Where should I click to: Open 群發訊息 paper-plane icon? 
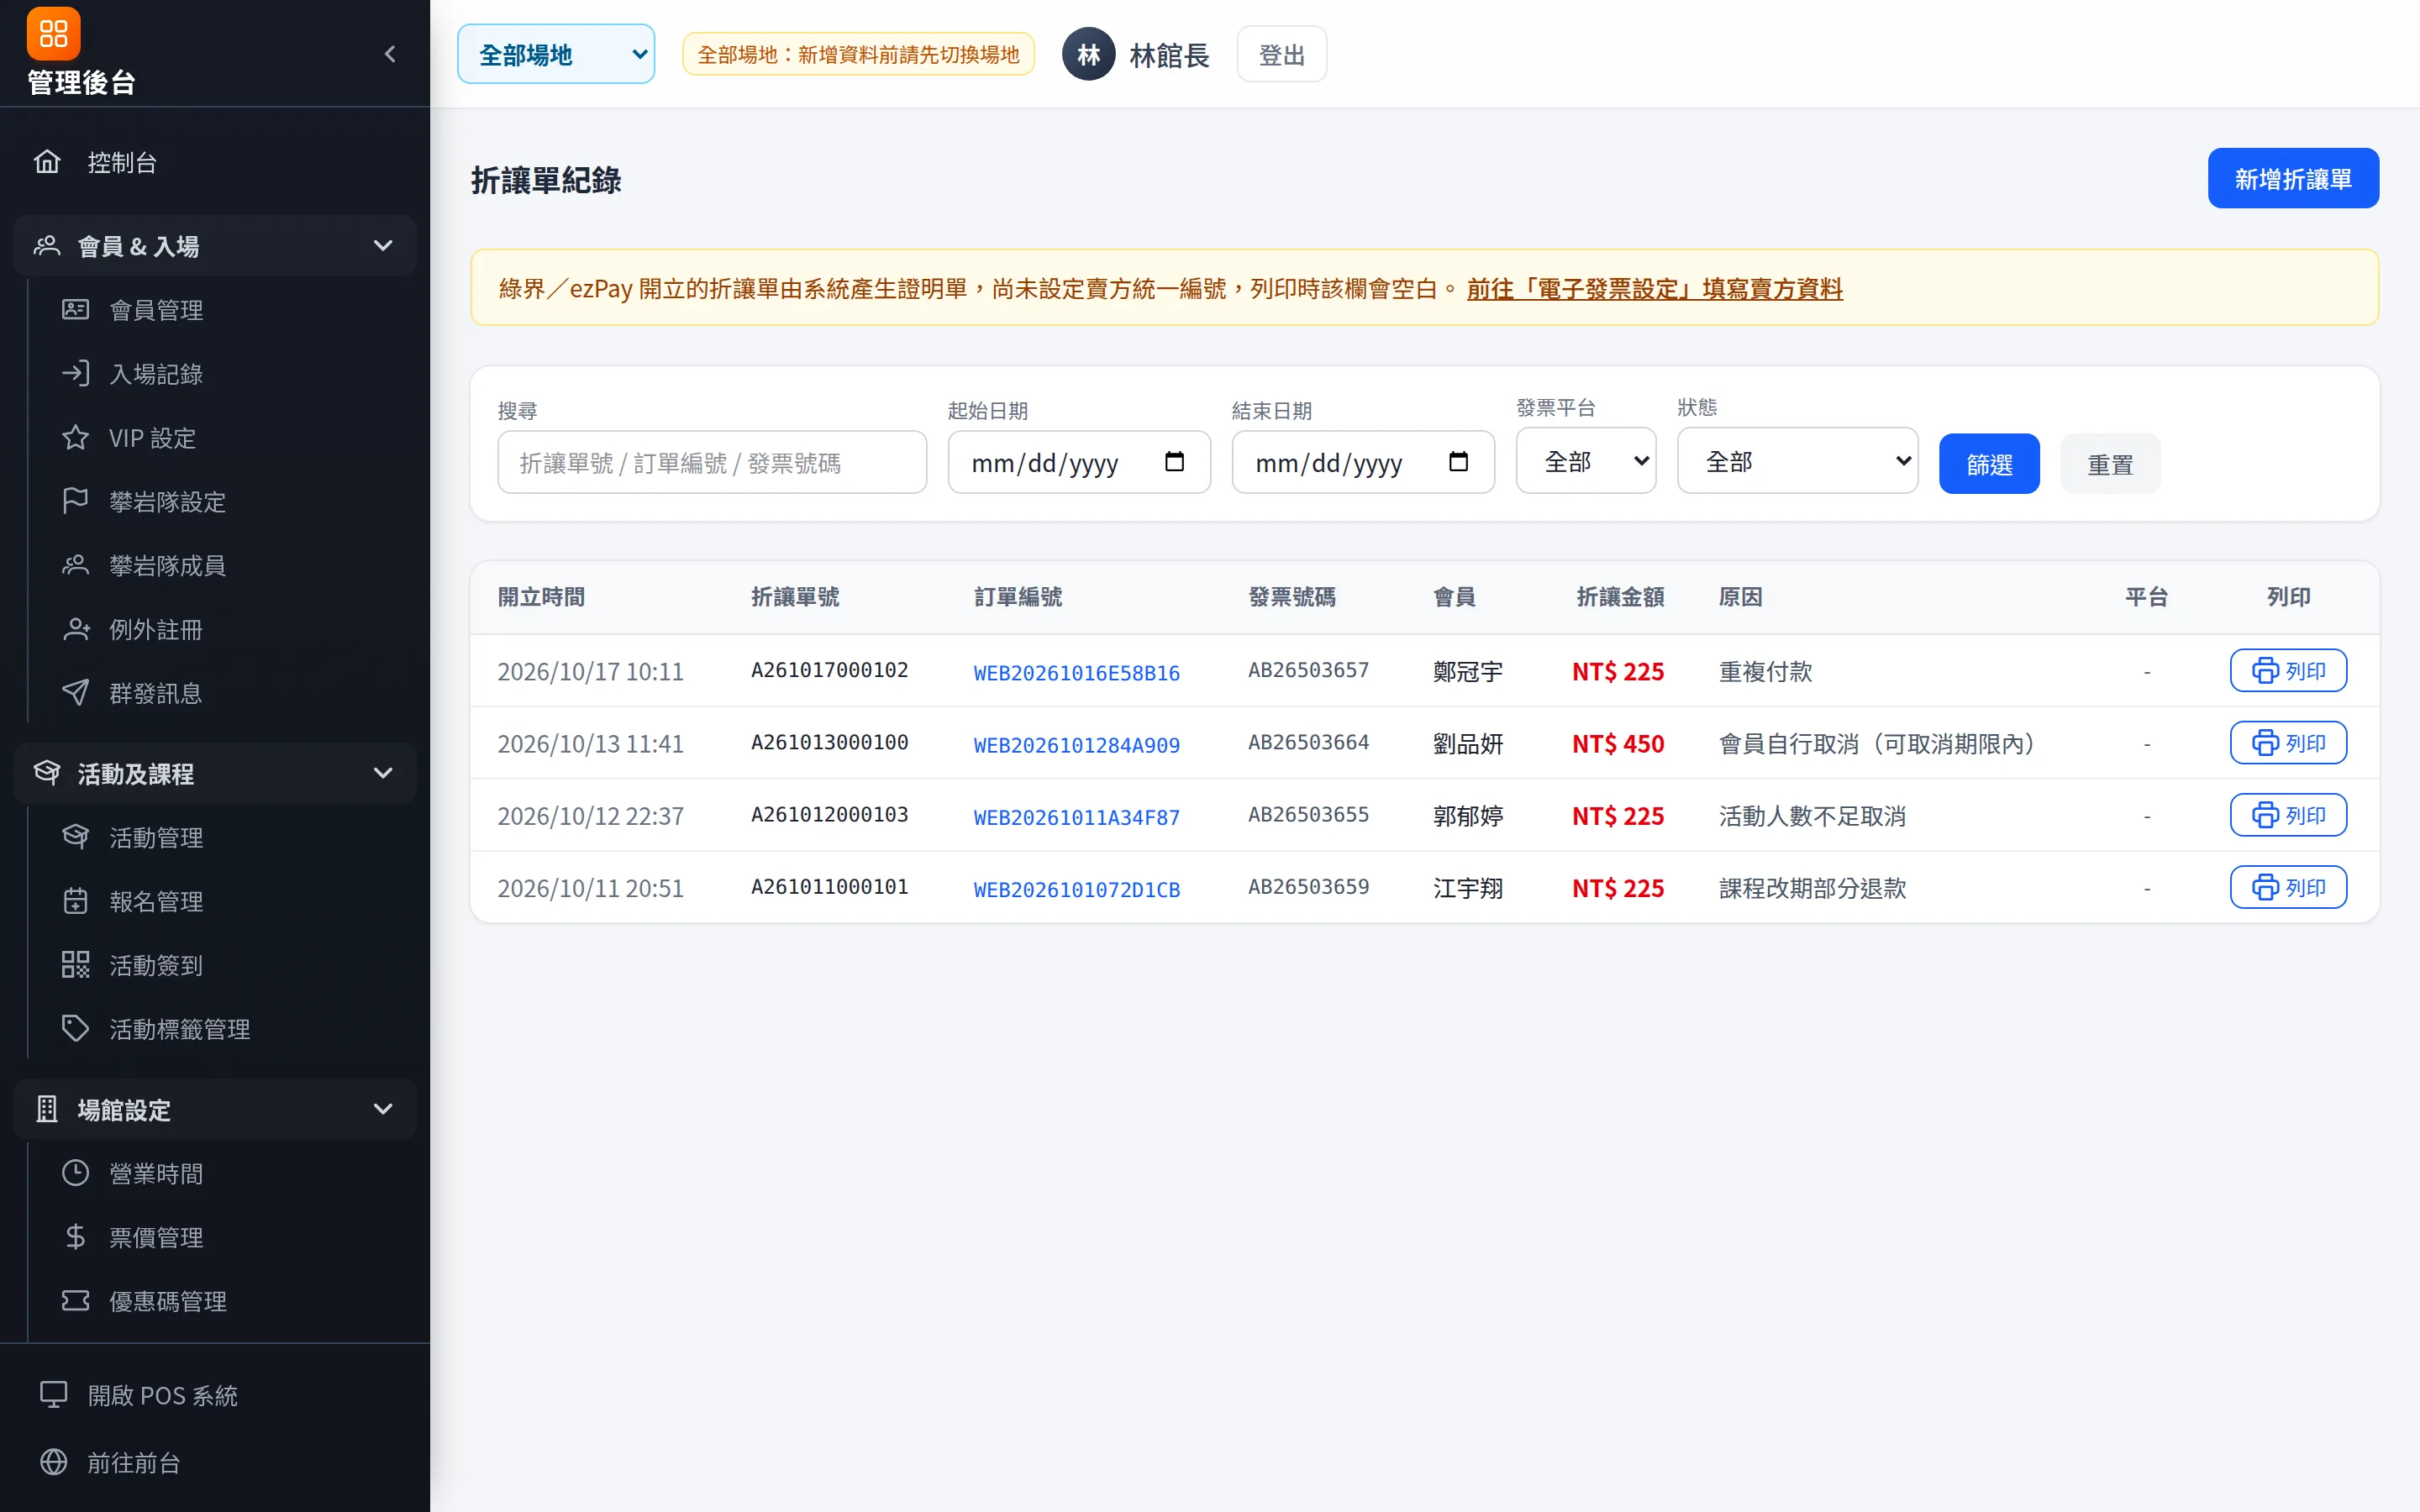tap(76, 693)
